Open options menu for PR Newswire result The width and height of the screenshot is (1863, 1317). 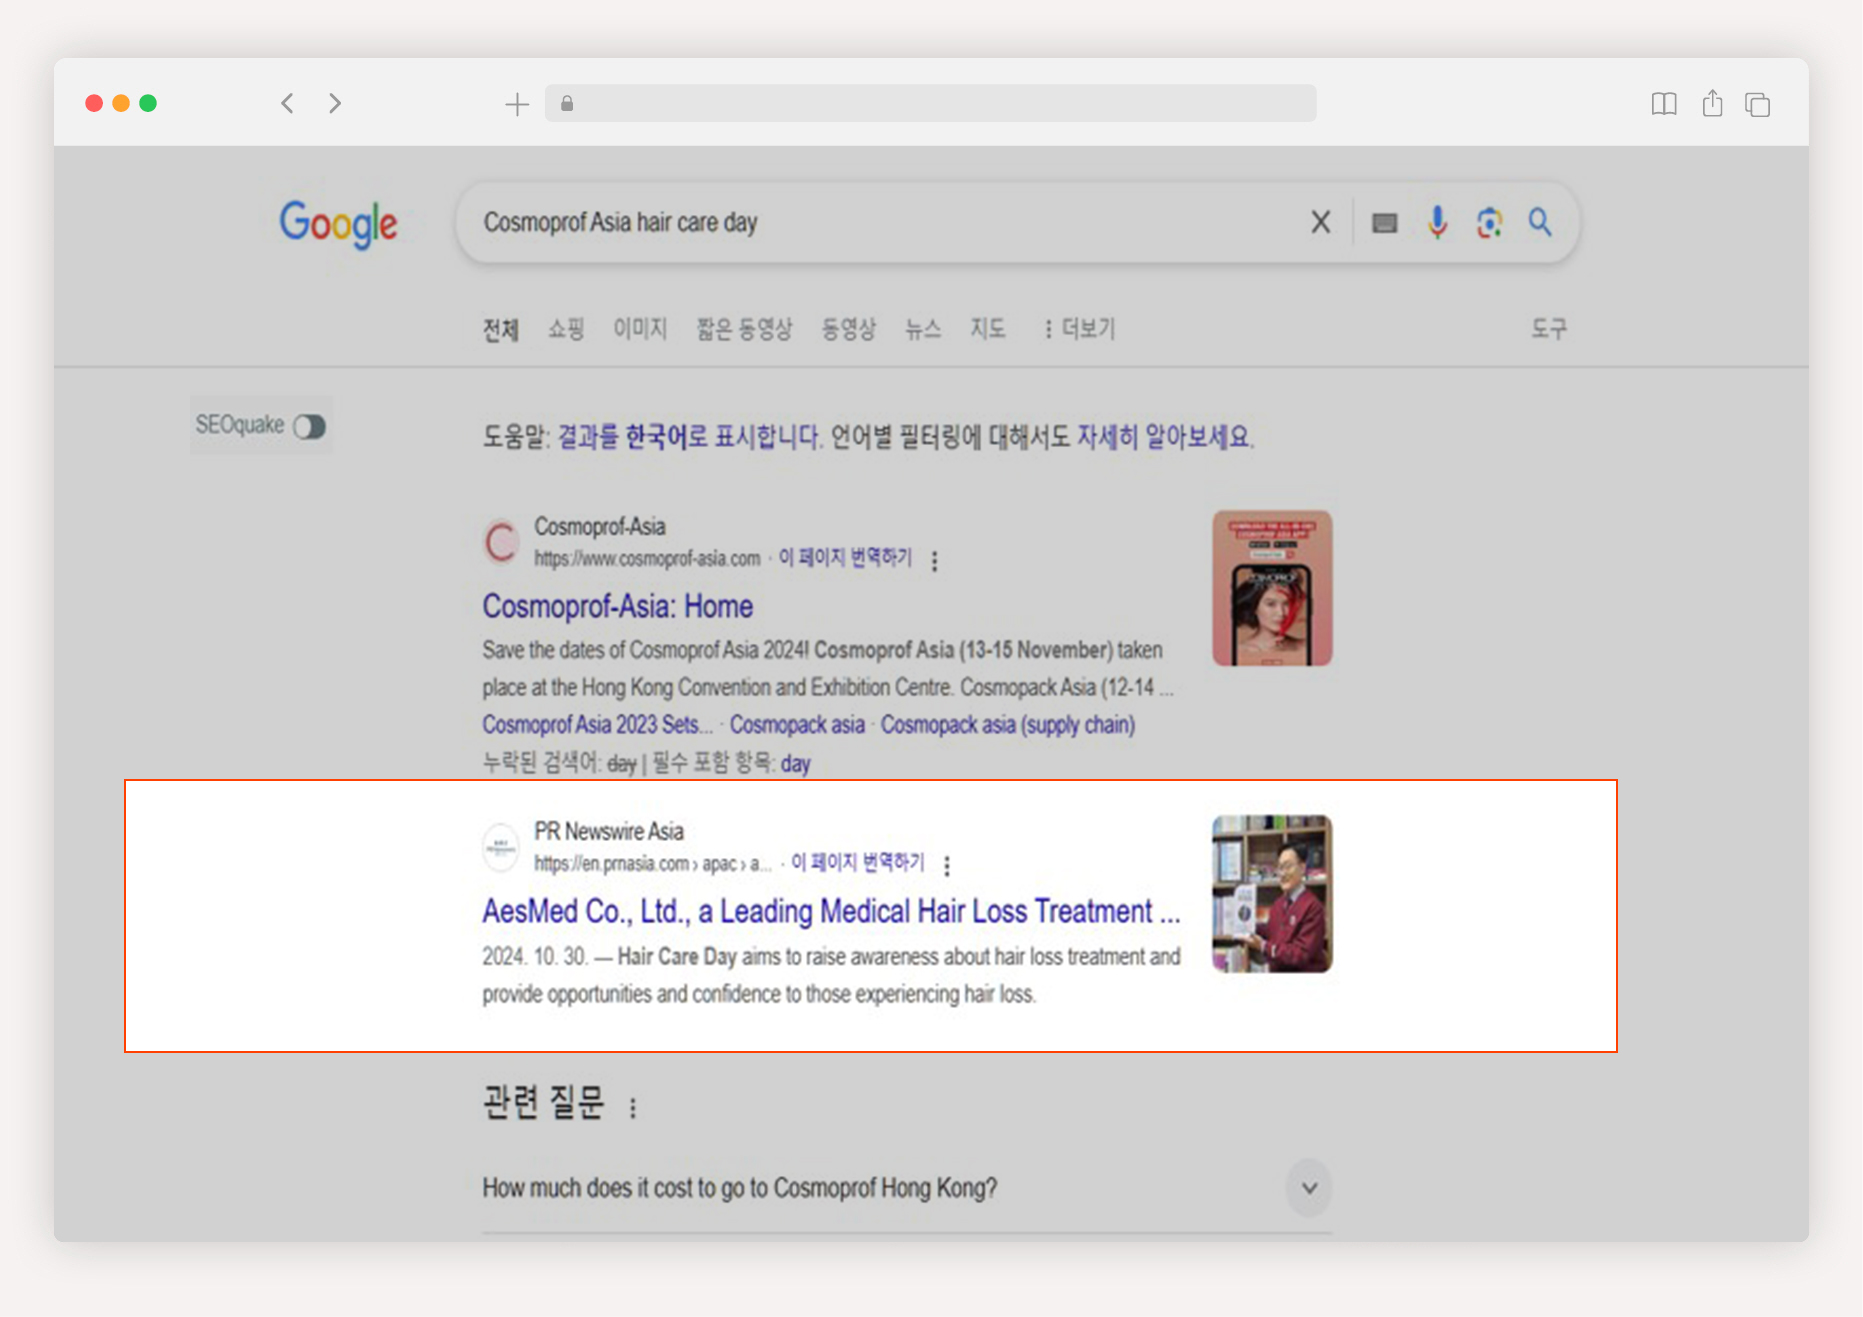947,865
